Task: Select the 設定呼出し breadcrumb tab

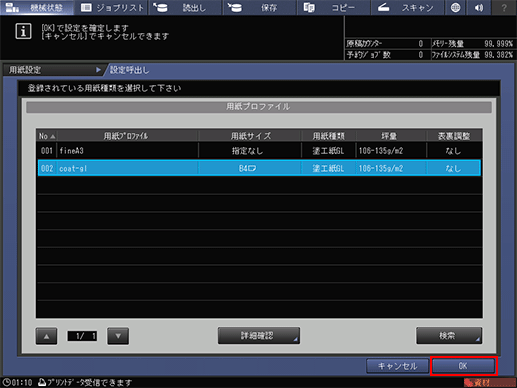Action: coord(130,70)
